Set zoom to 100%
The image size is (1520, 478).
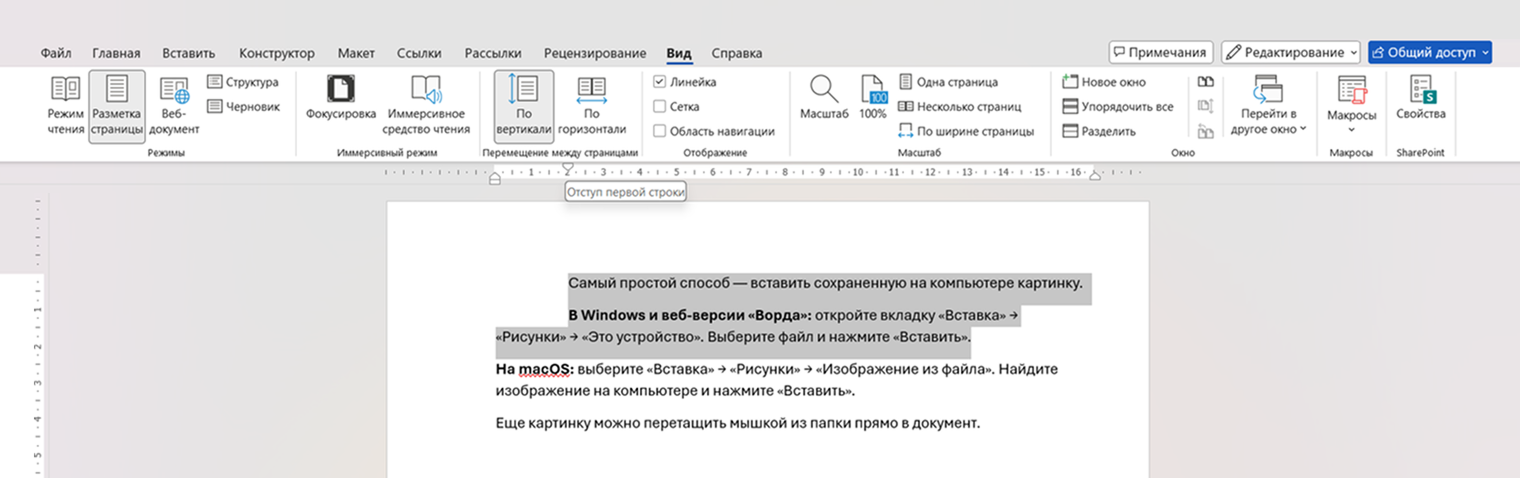tap(873, 98)
